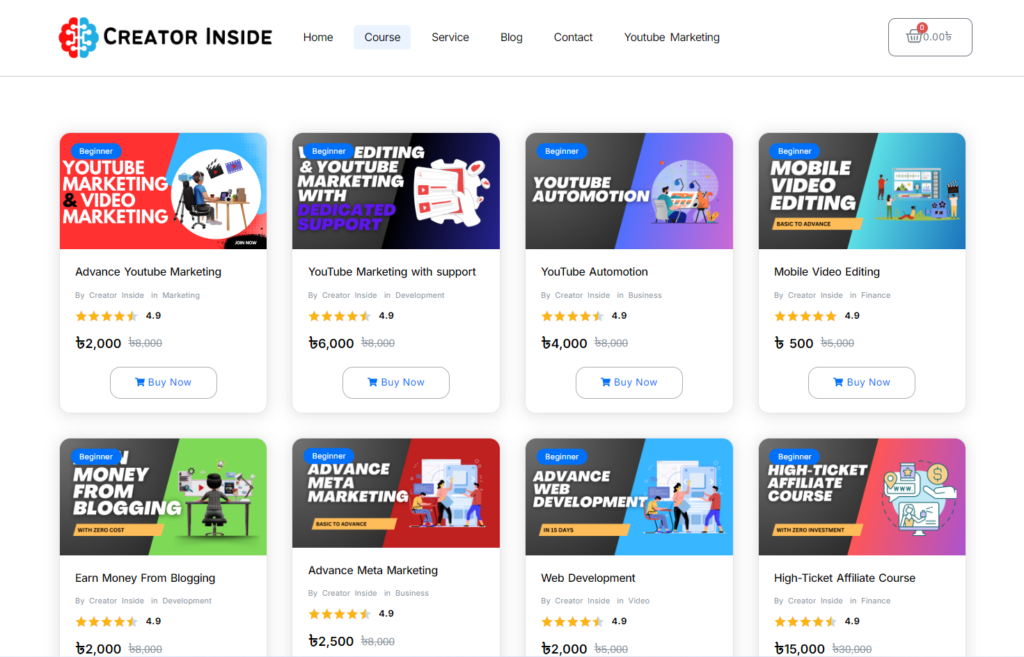This screenshot has width=1024, height=657.
Task: Click Beginner badge on Advance Meta Marketing card
Action: click(329, 456)
